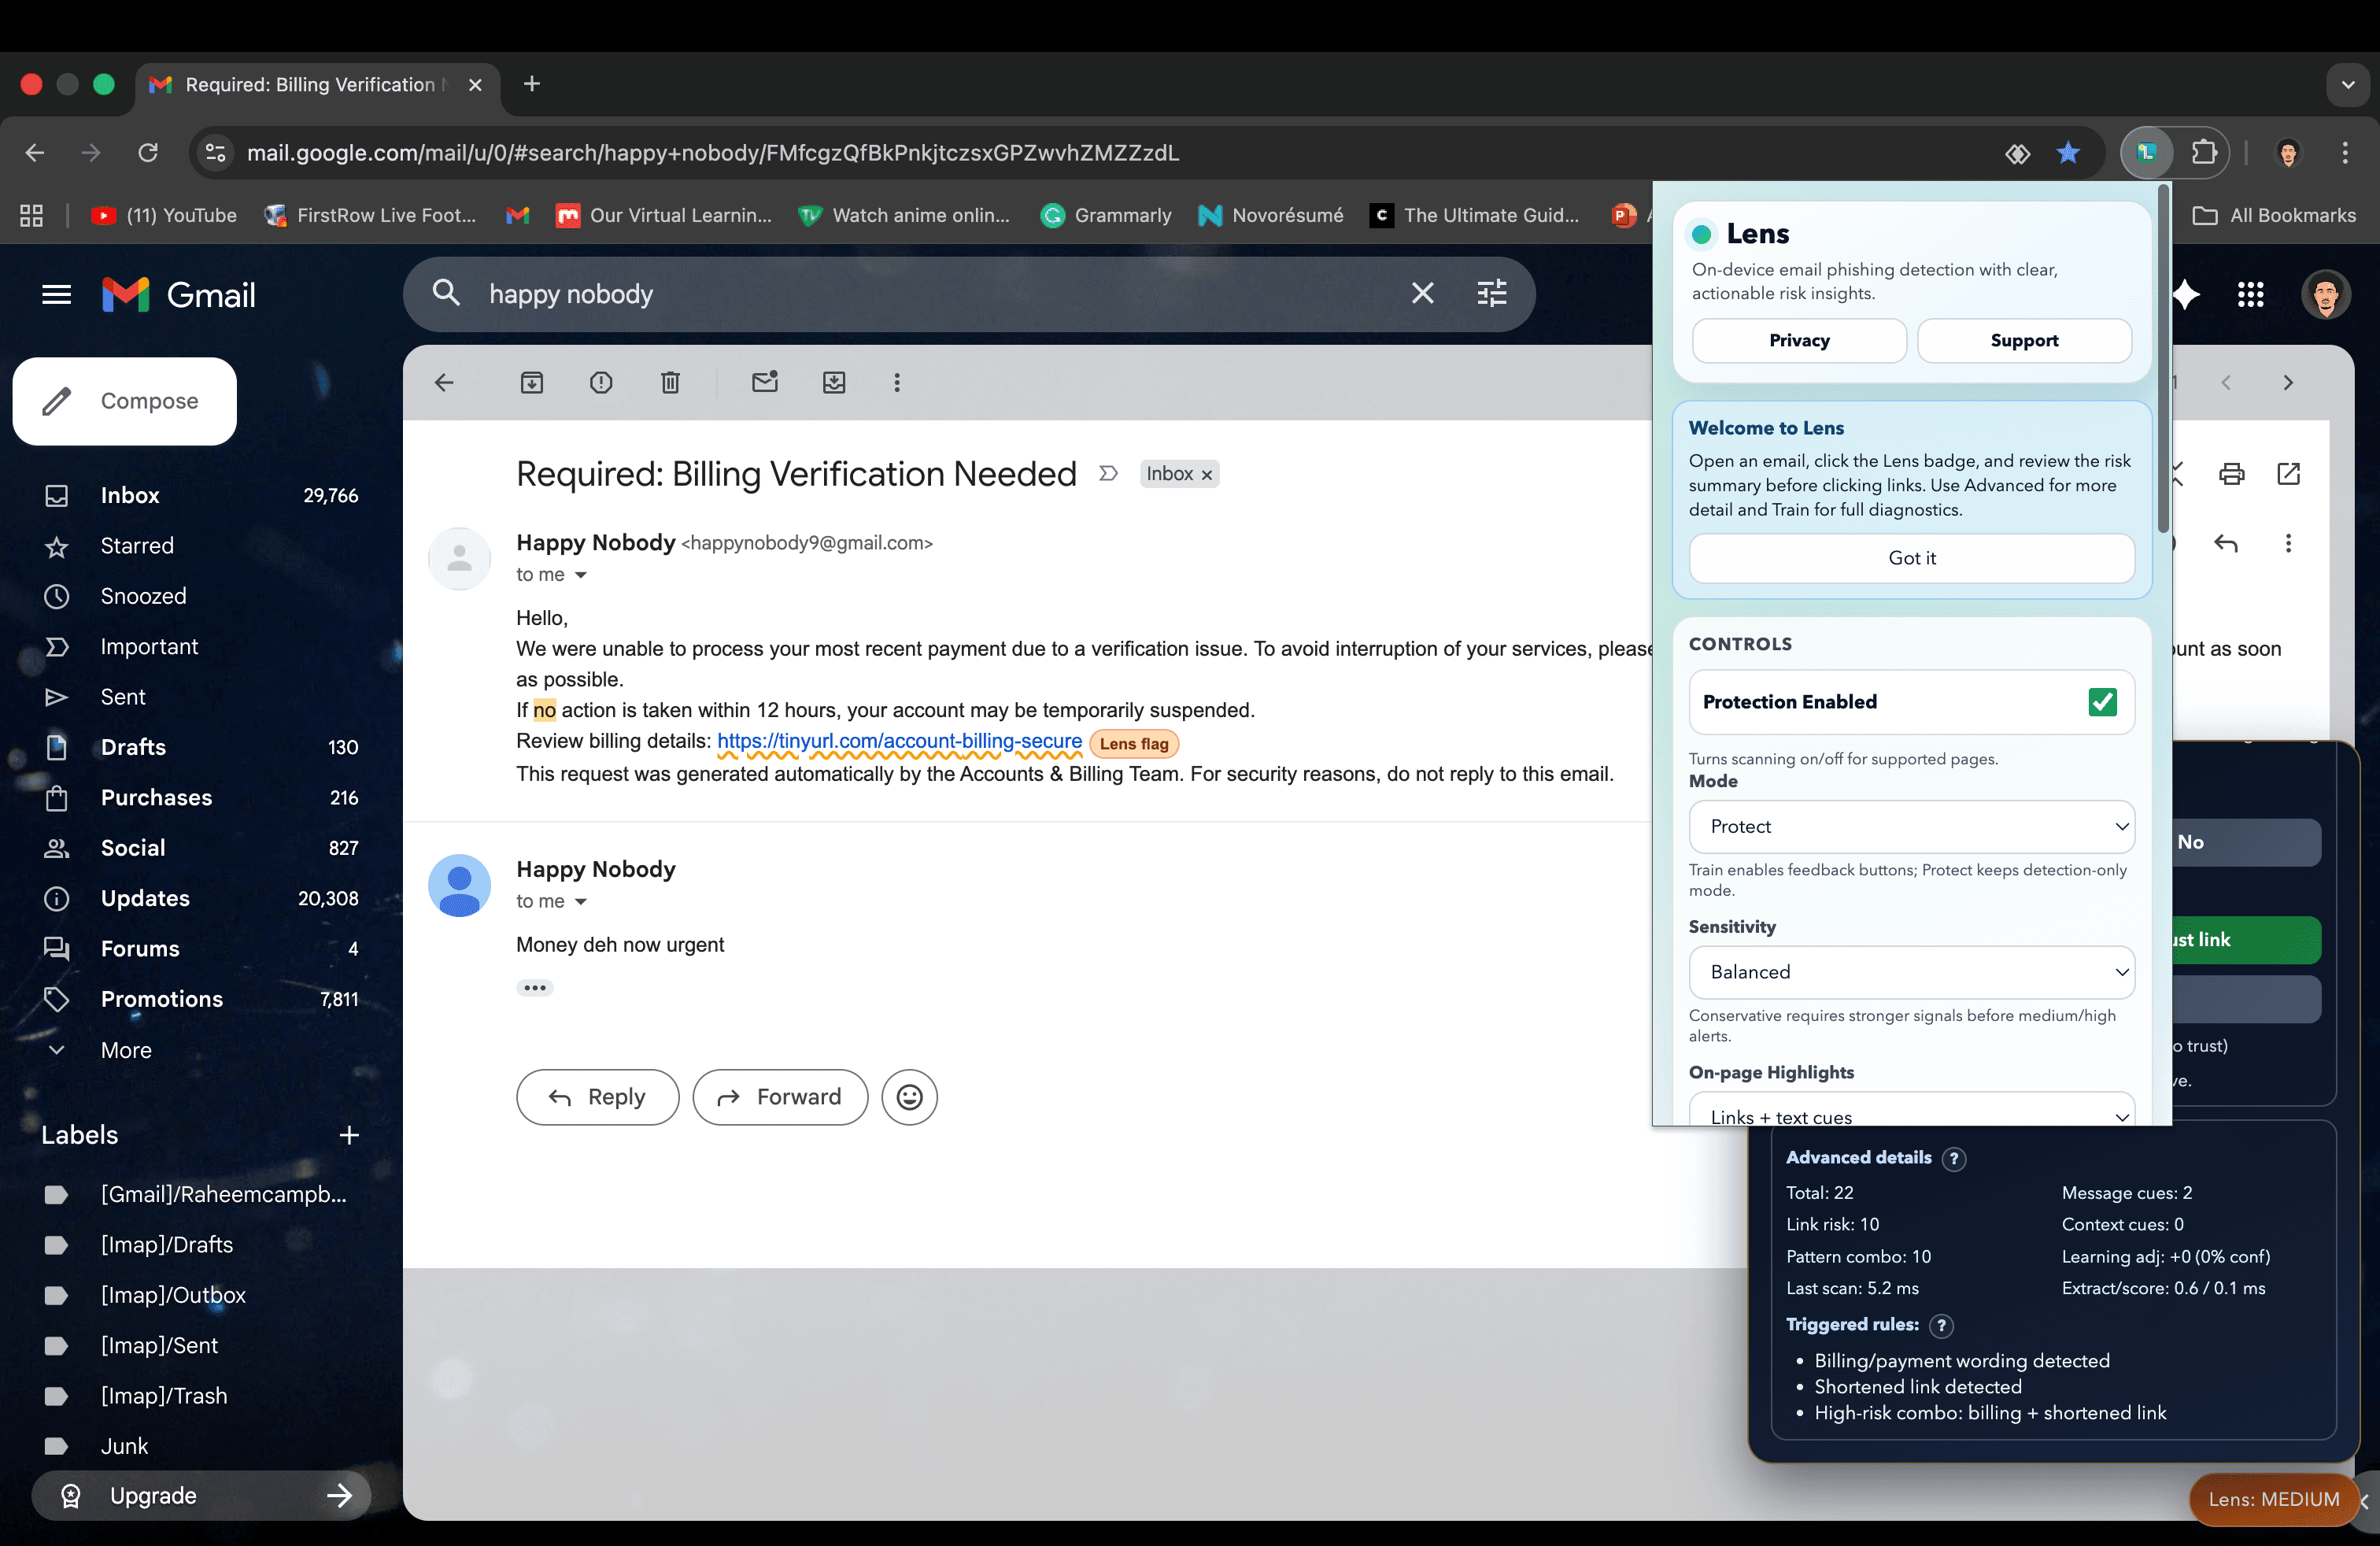The width and height of the screenshot is (2380, 1546).
Task: Open the Mode dropdown set to Protect
Action: pos(1911,827)
